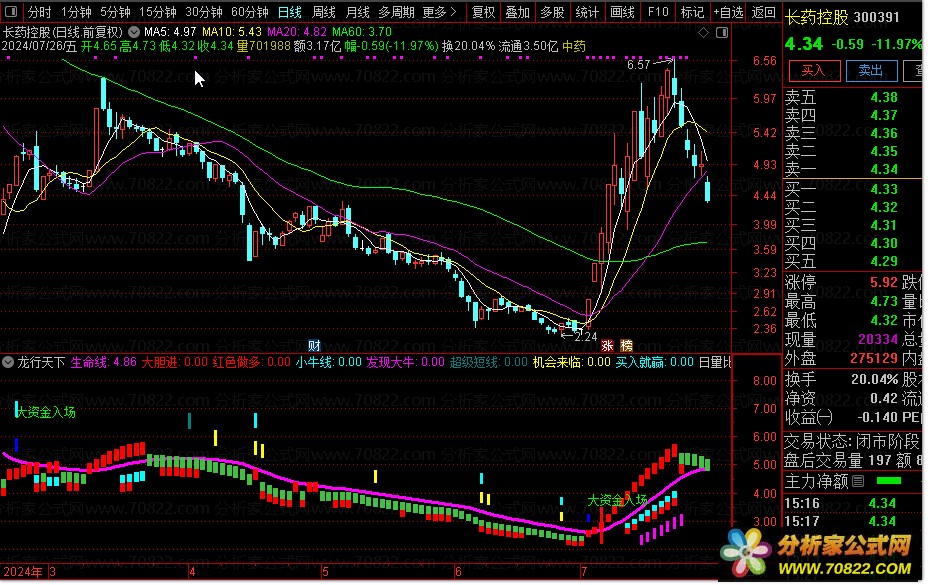
Task: Click the diamond icon above chart
Action: pos(703,33)
